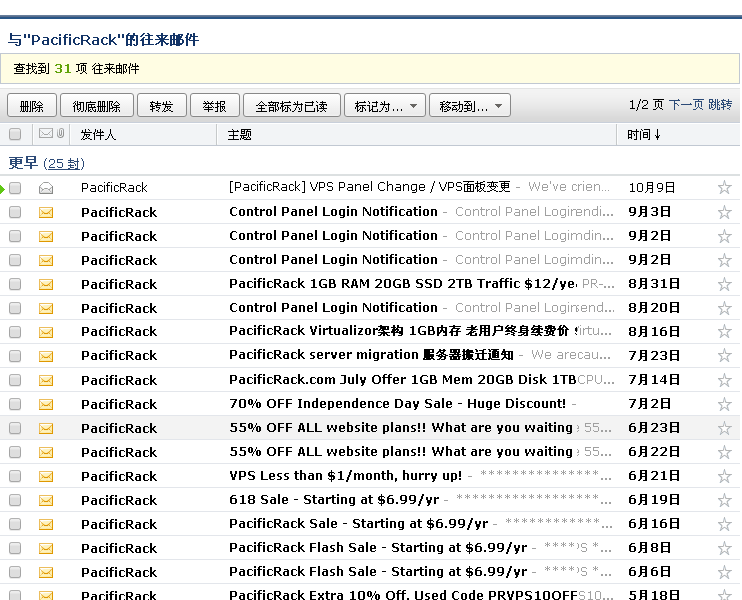Open 70% OFF Independence Day Sale email

coord(398,404)
